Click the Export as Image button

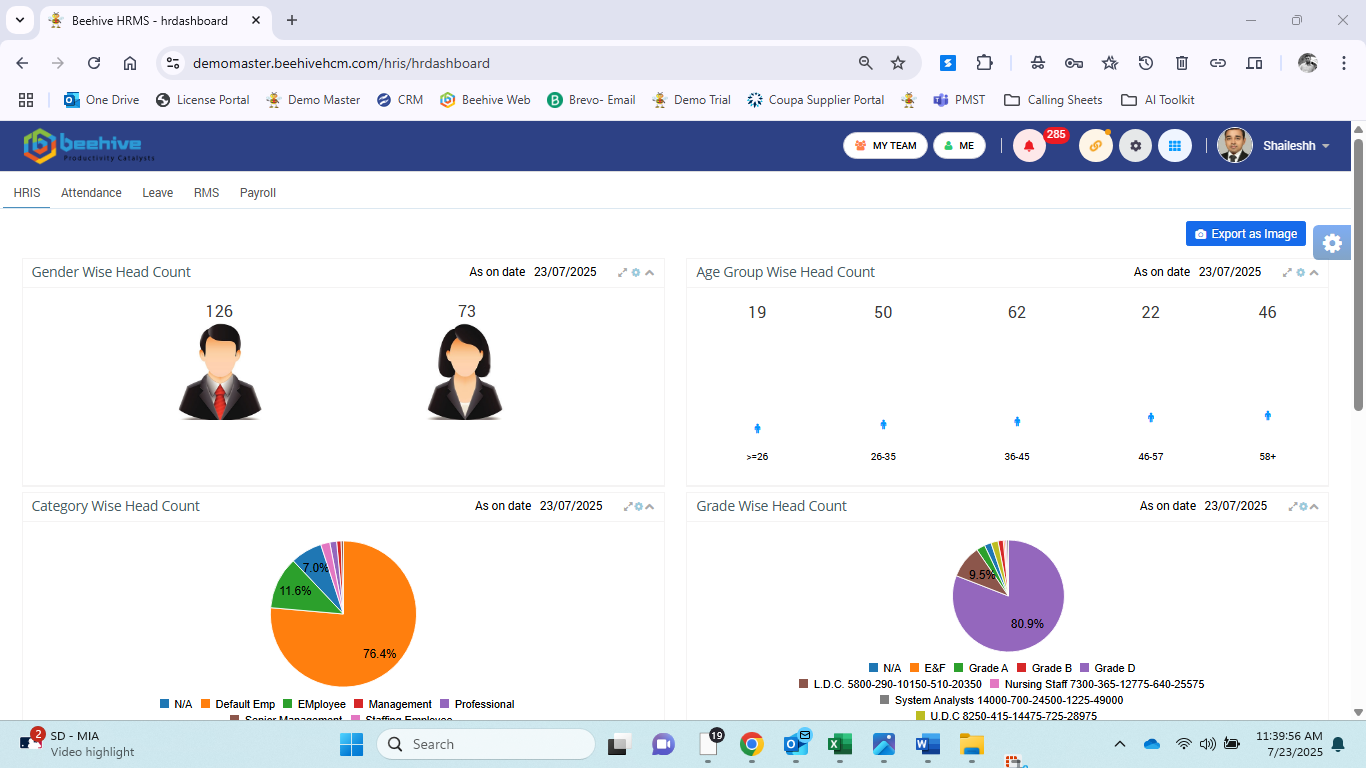pos(1245,233)
